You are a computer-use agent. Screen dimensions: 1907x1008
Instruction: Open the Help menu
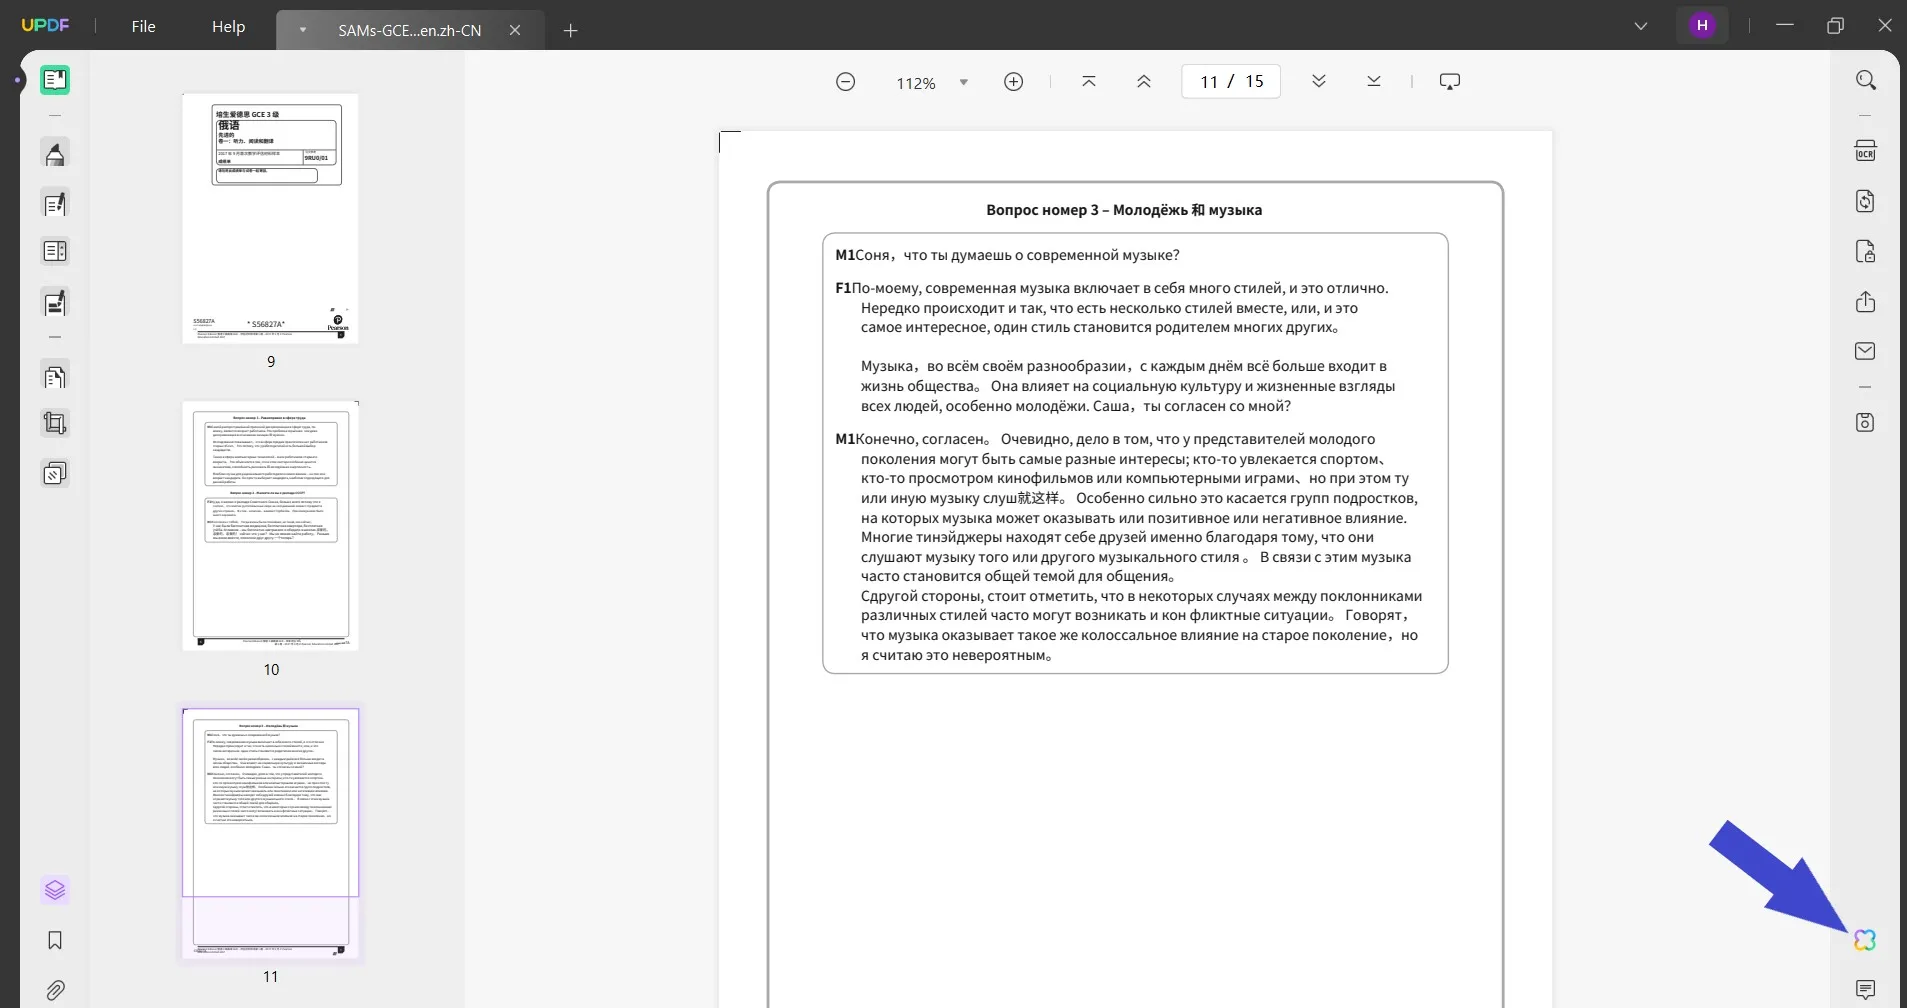(x=228, y=27)
